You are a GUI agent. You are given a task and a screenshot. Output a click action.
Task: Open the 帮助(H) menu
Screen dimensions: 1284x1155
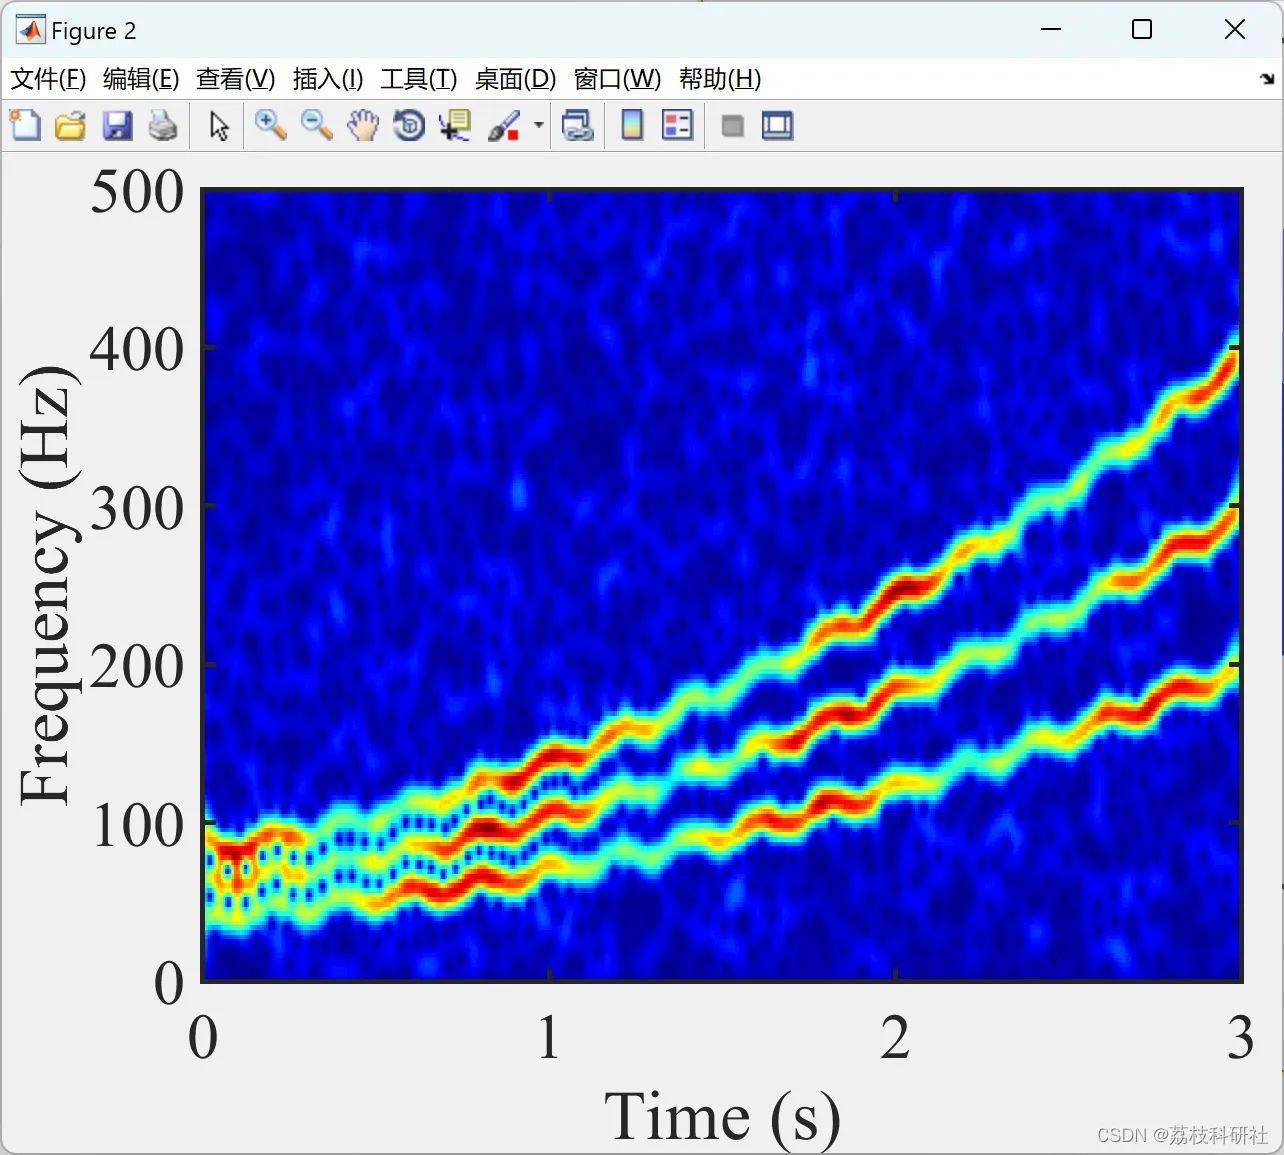[720, 79]
